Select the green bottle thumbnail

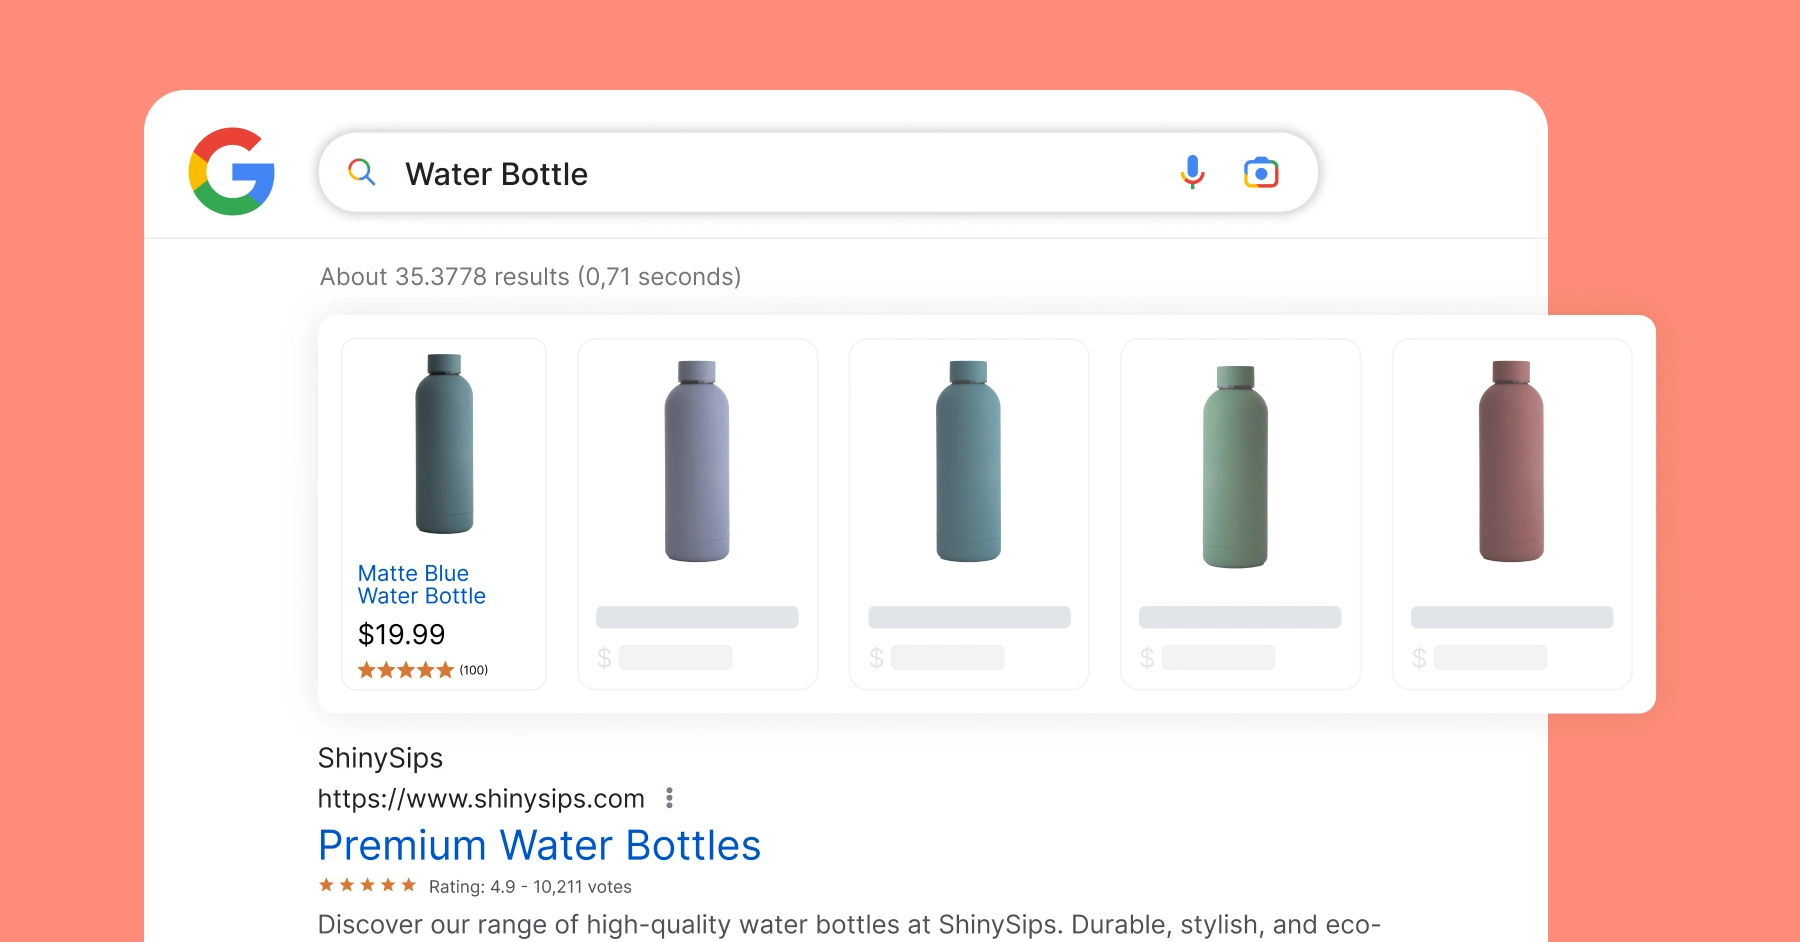[x=1235, y=466]
